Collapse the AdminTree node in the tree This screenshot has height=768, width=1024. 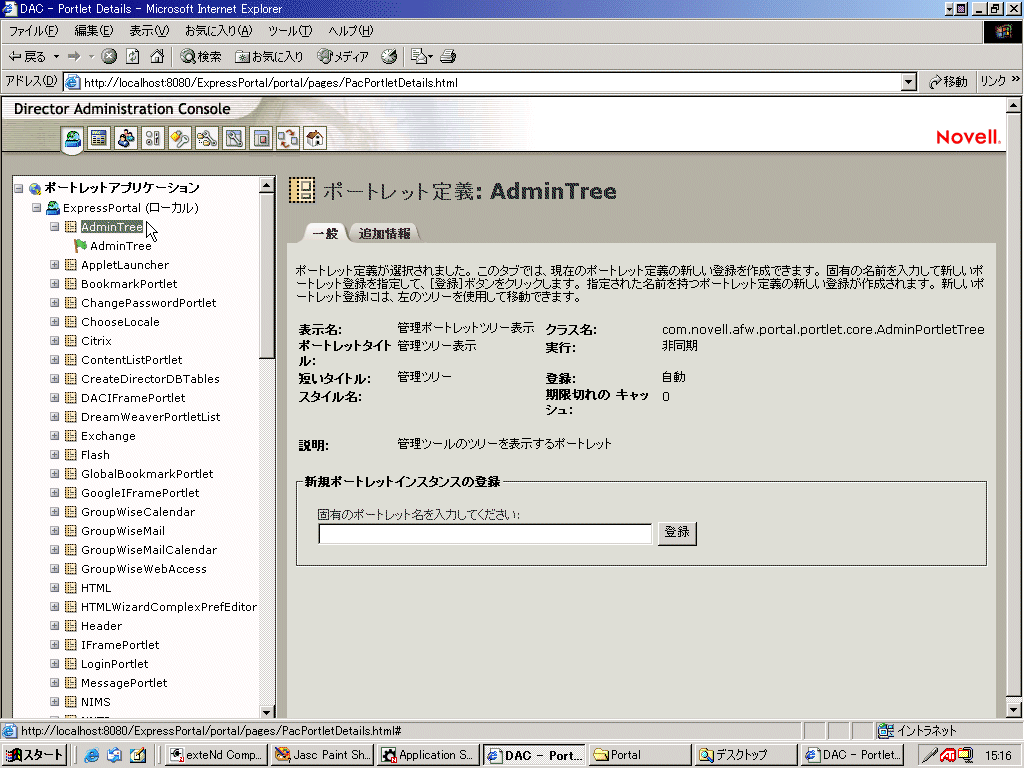[x=55, y=226]
